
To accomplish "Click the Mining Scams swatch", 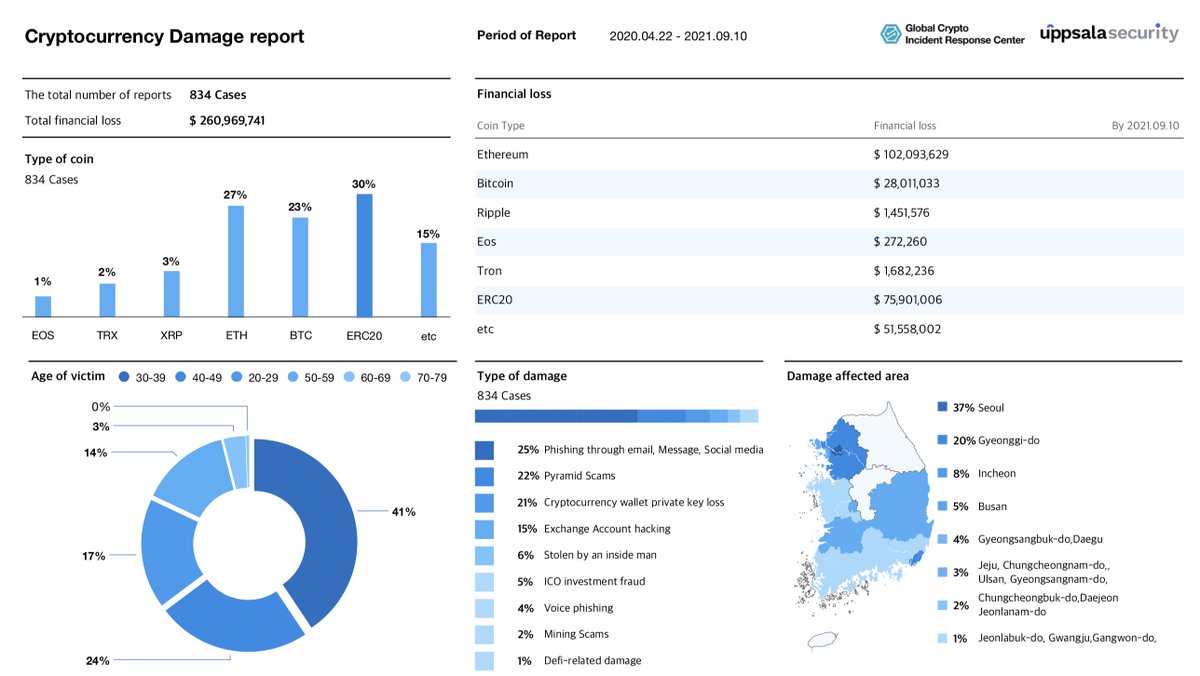I will coord(484,634).
